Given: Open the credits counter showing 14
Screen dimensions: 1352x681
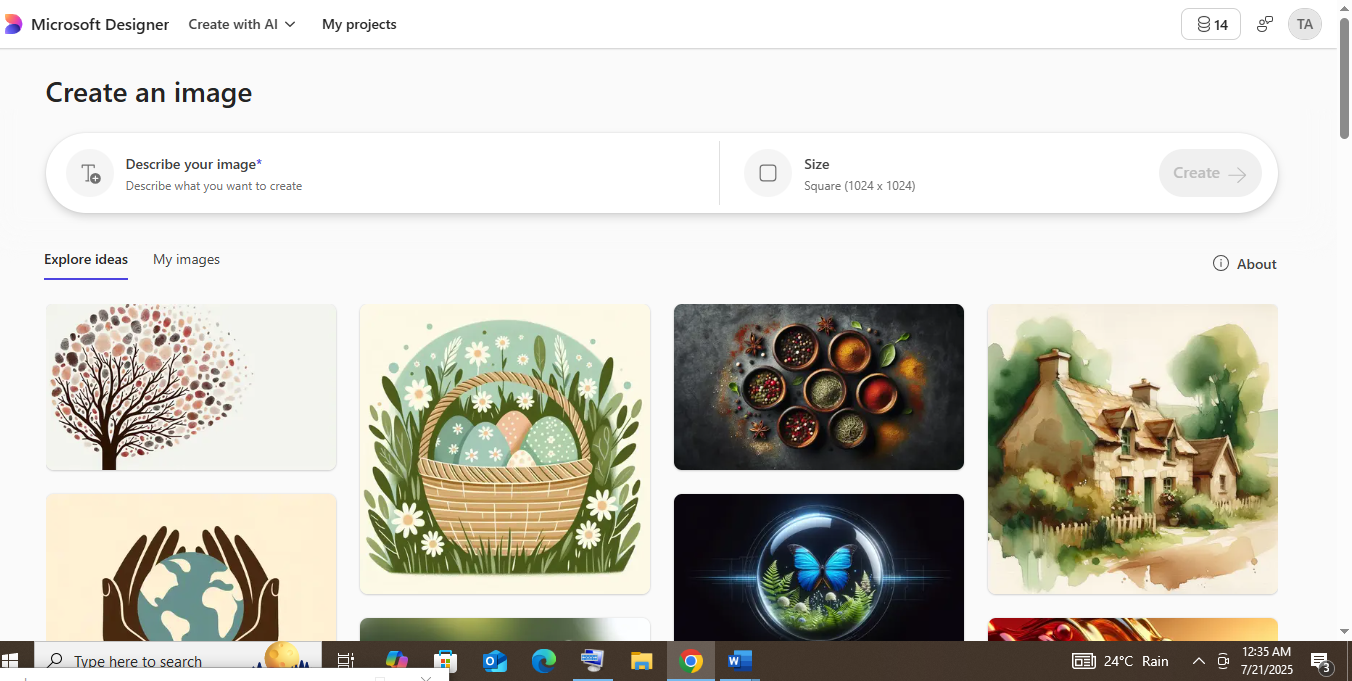Looking at the screenshot, I should [x=1210, y=24].
